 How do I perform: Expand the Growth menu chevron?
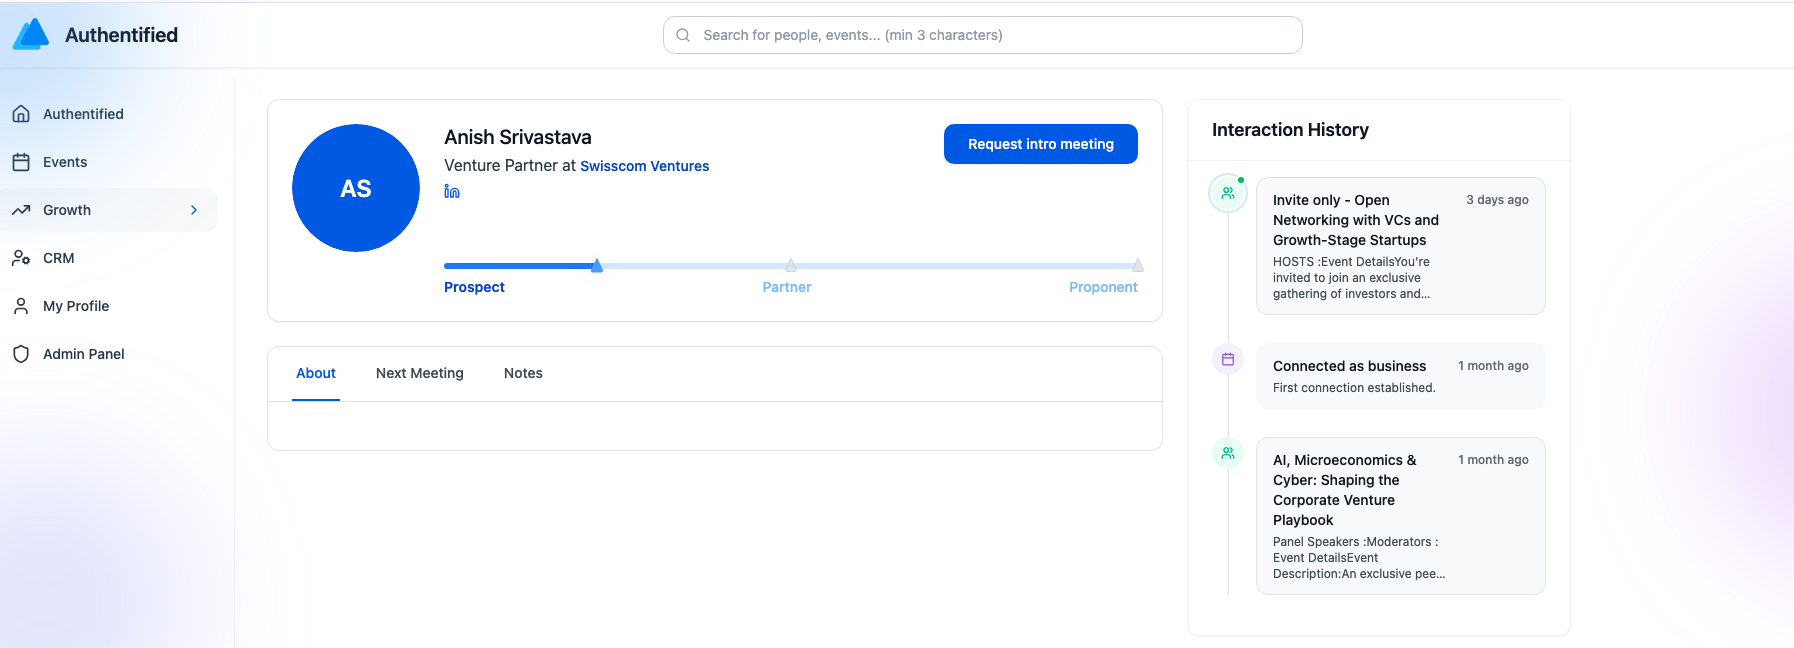(194, 210)
